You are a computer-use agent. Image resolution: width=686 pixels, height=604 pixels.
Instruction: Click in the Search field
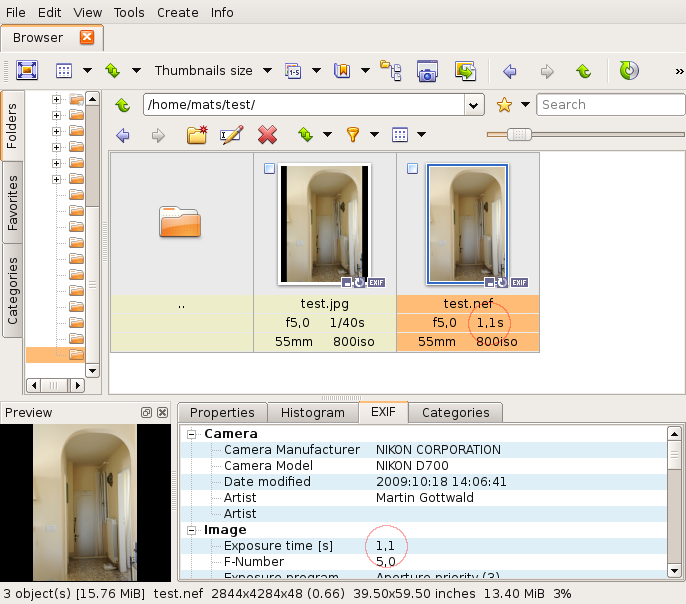point(611,105)
